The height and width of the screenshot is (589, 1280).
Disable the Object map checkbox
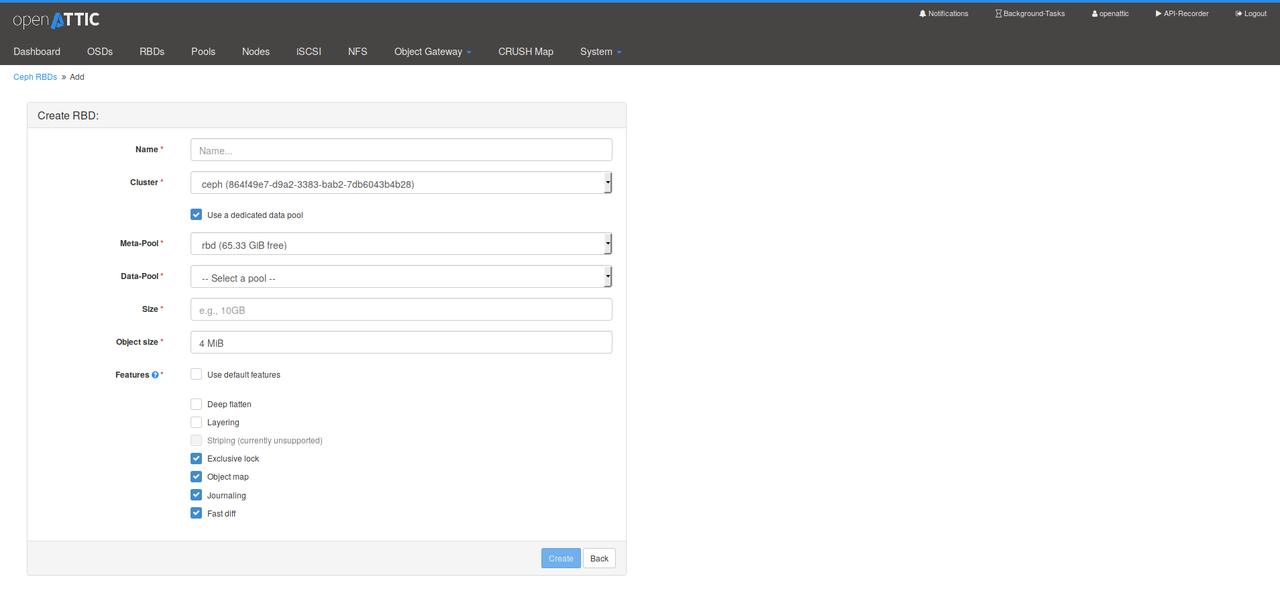pyautogui.click(x=196, y=476)
